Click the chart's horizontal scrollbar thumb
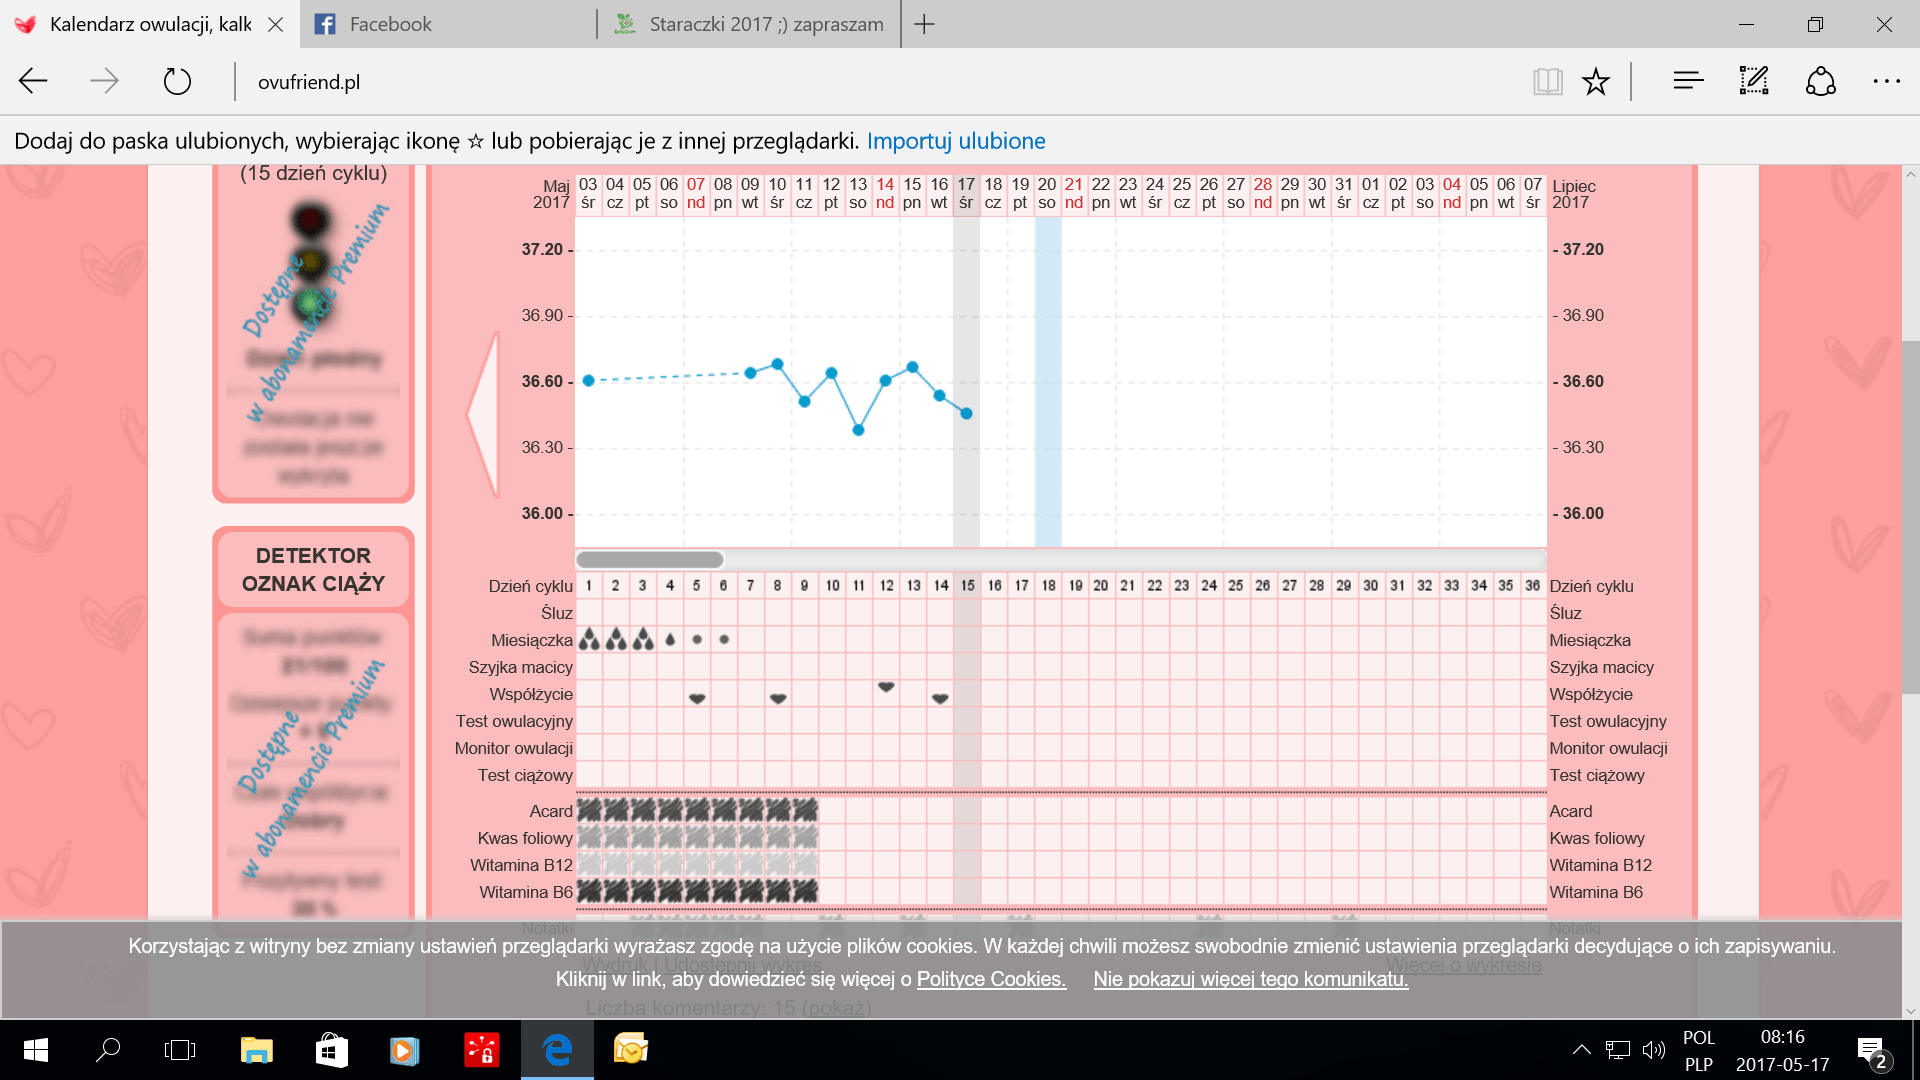 (x=649, y=559)
